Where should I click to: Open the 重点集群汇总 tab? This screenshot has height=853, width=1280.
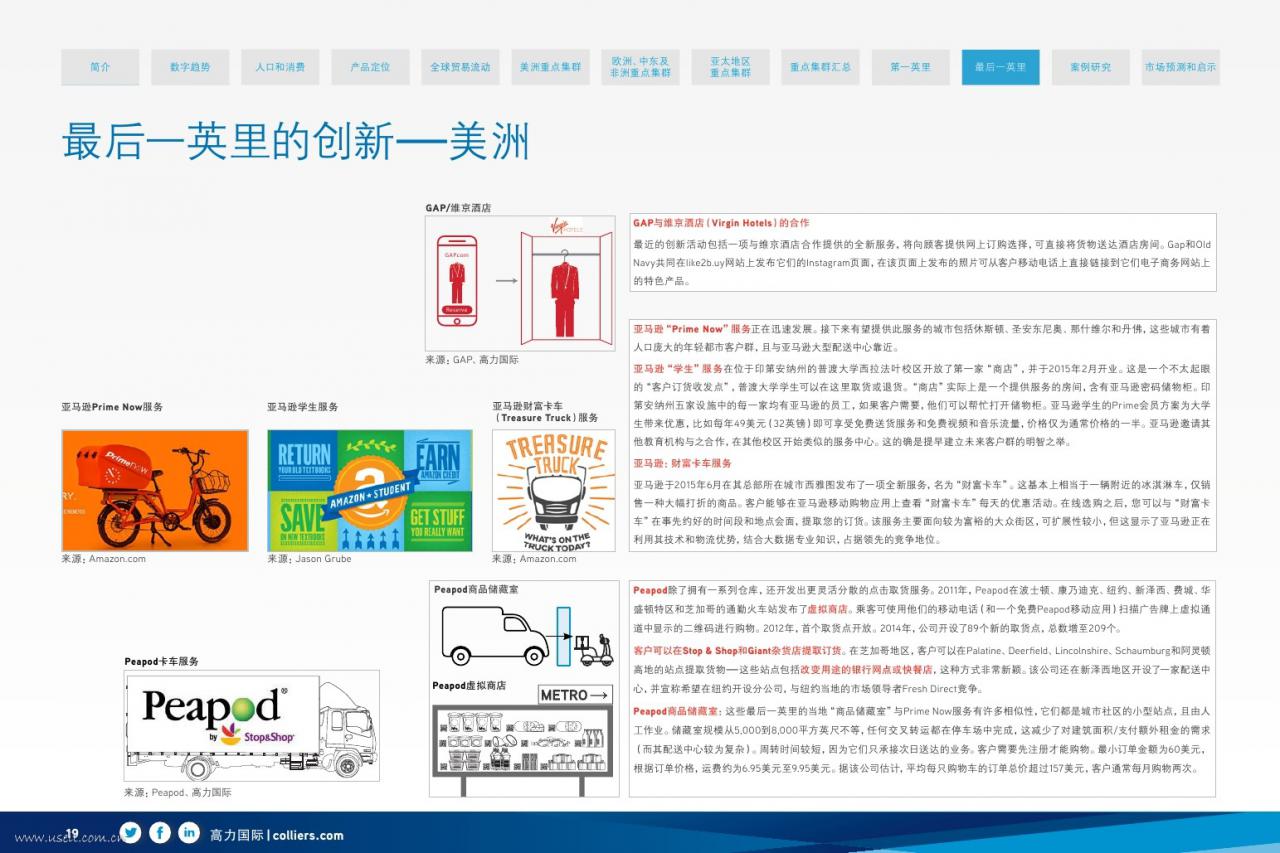click(820, 67)
